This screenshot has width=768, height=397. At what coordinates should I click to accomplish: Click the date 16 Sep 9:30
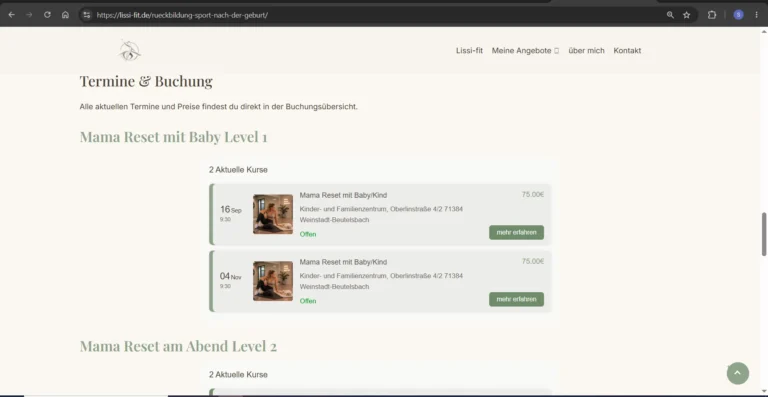pyautogui.click(x=231, y=213)
